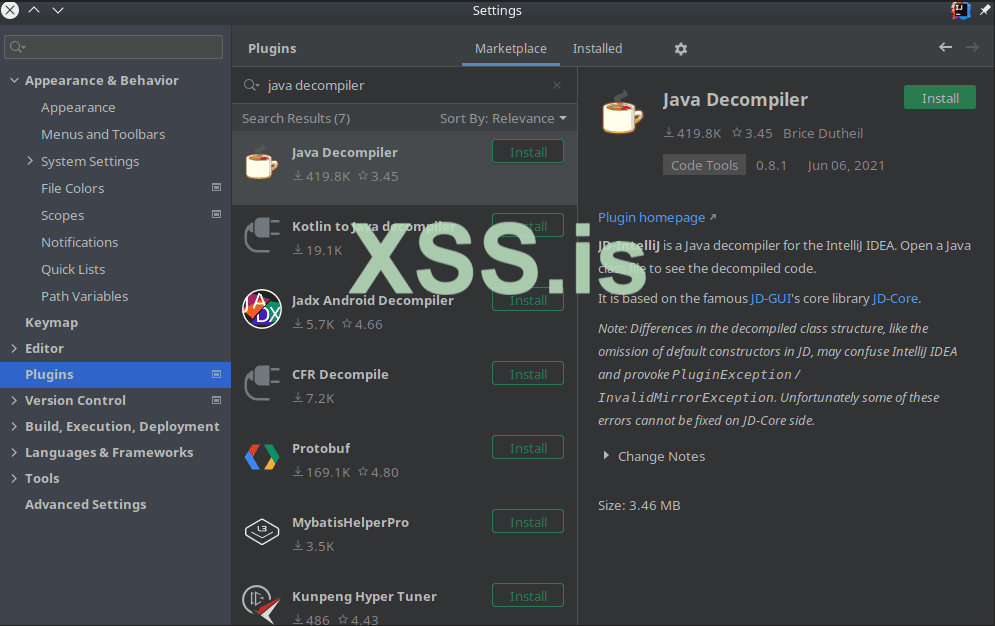
Task: Focus the settings search field
Action: click(114, 47)
